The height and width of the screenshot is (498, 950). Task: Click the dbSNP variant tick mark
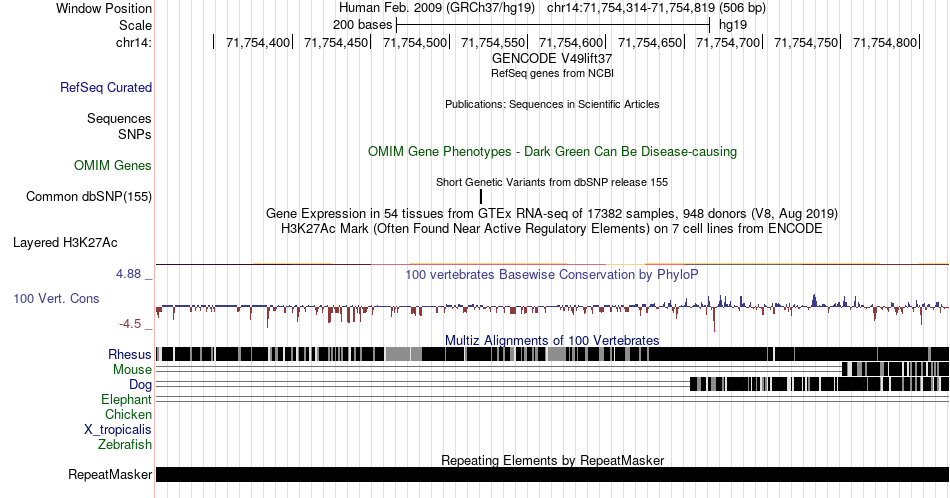[x=481, y=196]
